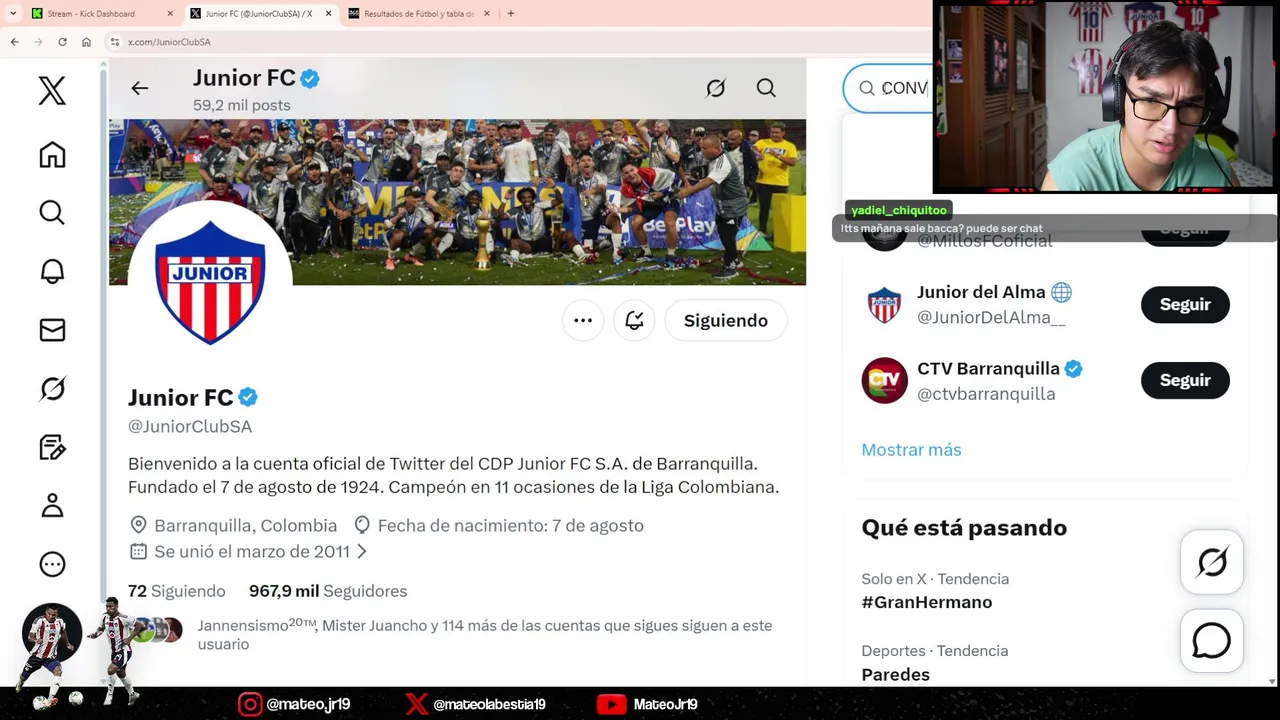Image resolution: width=1280 pixels, height=720 pixels.
Task: Click the 59,2 mil posts text
Action: click(x=242, y=105)
